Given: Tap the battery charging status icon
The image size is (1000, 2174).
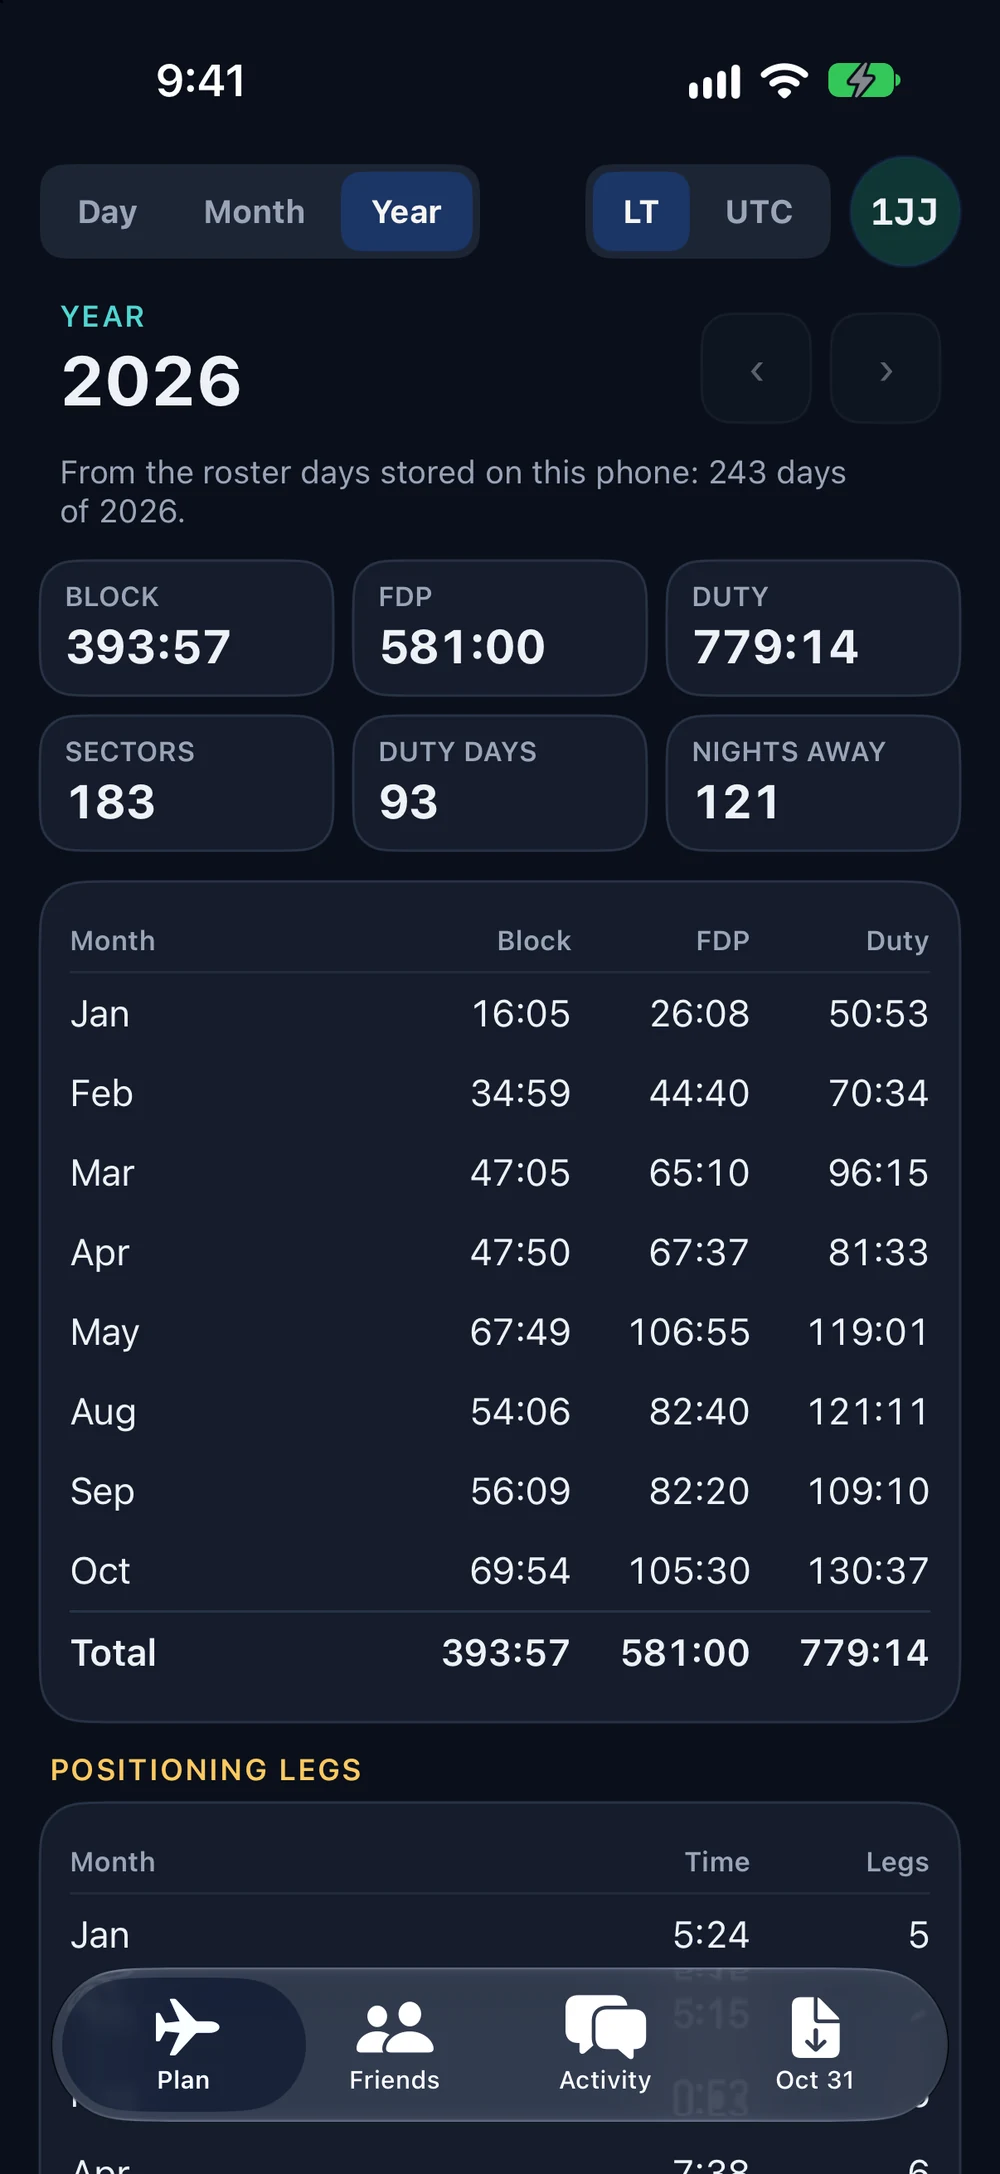Looking at the screenshot, I should pos(864,81).
